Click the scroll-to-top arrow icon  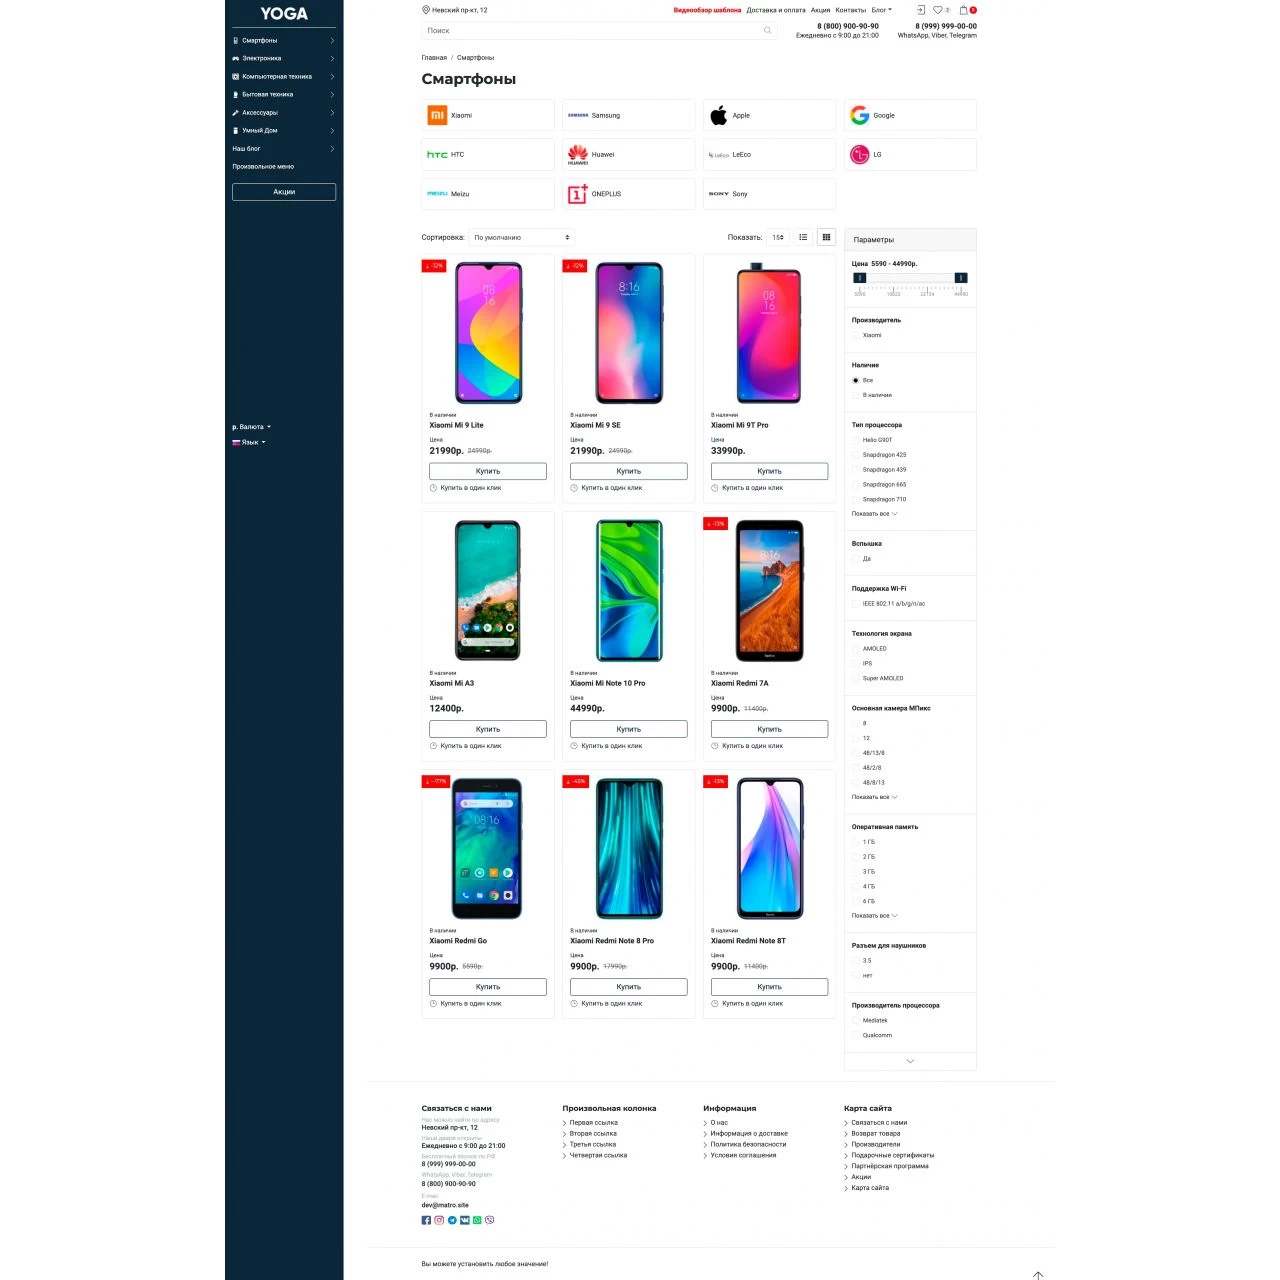pos(1038,1275)
